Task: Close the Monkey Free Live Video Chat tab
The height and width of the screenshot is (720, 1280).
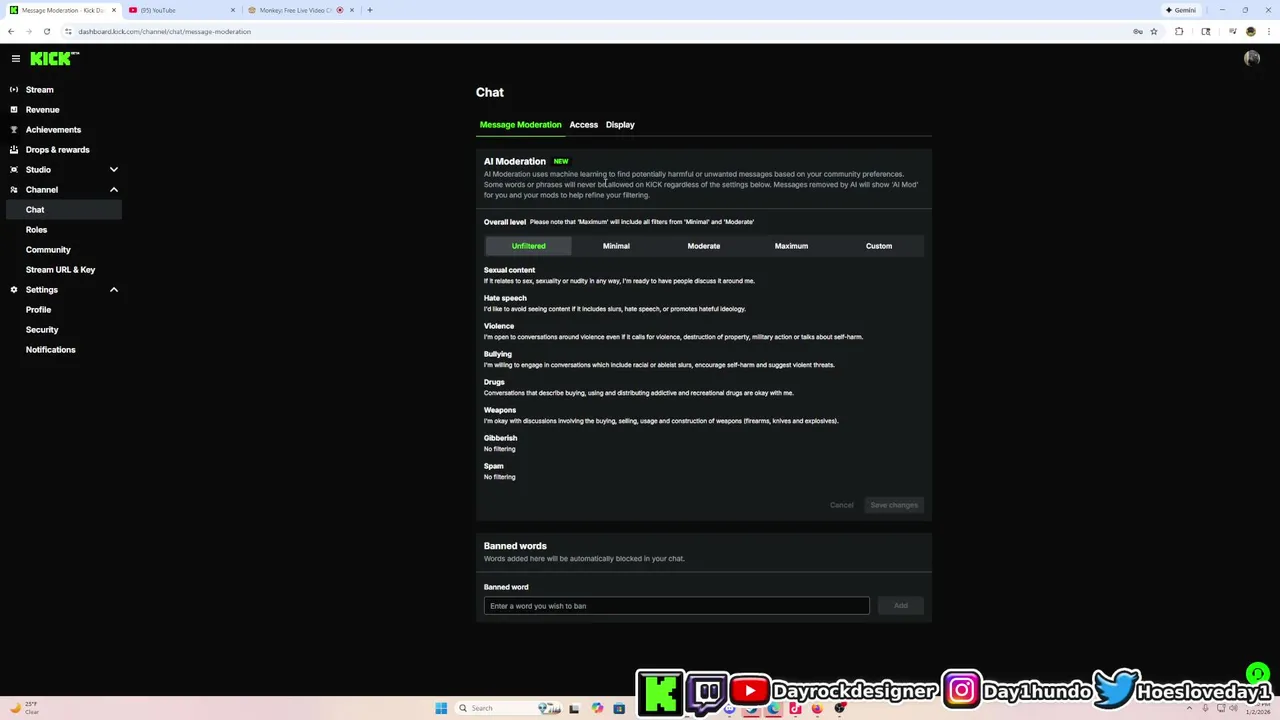Action: tap(352, 10)
